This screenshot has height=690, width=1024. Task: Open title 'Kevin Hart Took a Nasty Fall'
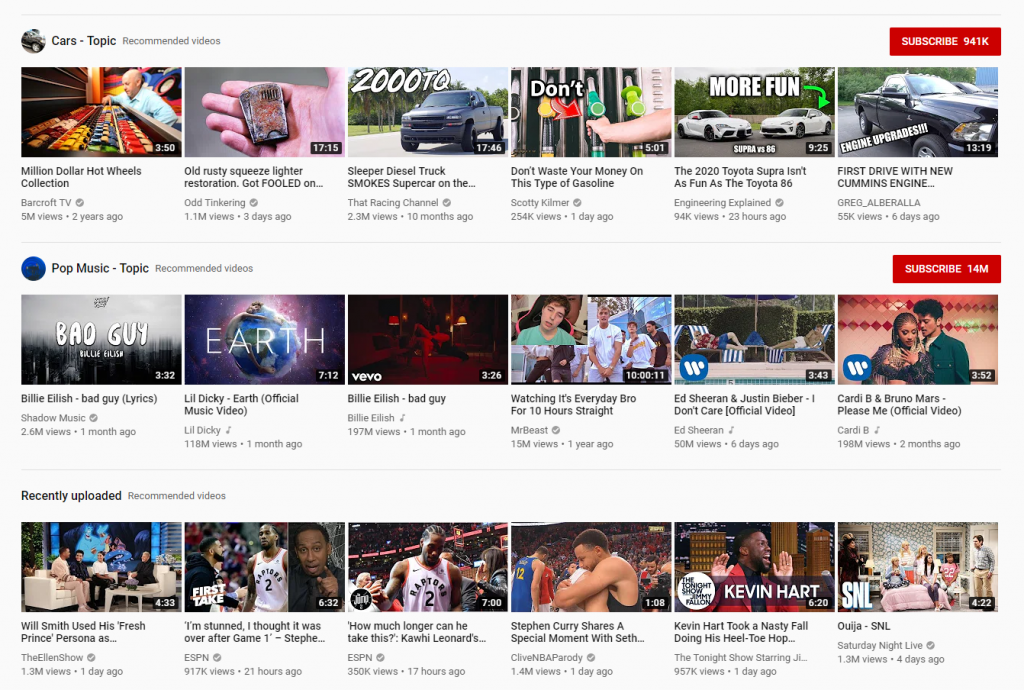(x=741, y=632)
